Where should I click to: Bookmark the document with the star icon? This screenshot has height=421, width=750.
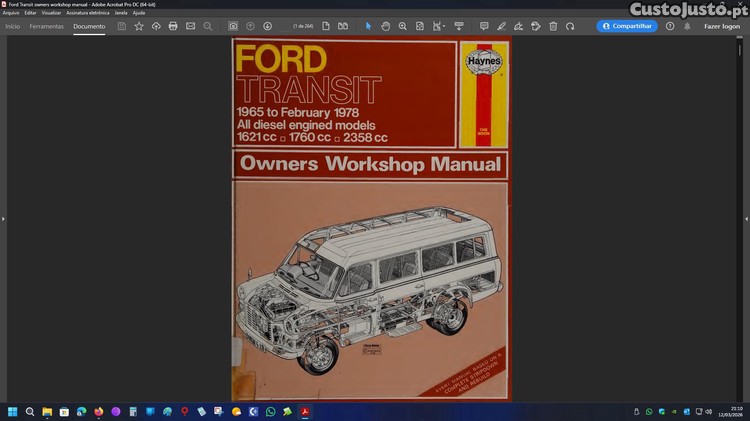tap(139, 26)
